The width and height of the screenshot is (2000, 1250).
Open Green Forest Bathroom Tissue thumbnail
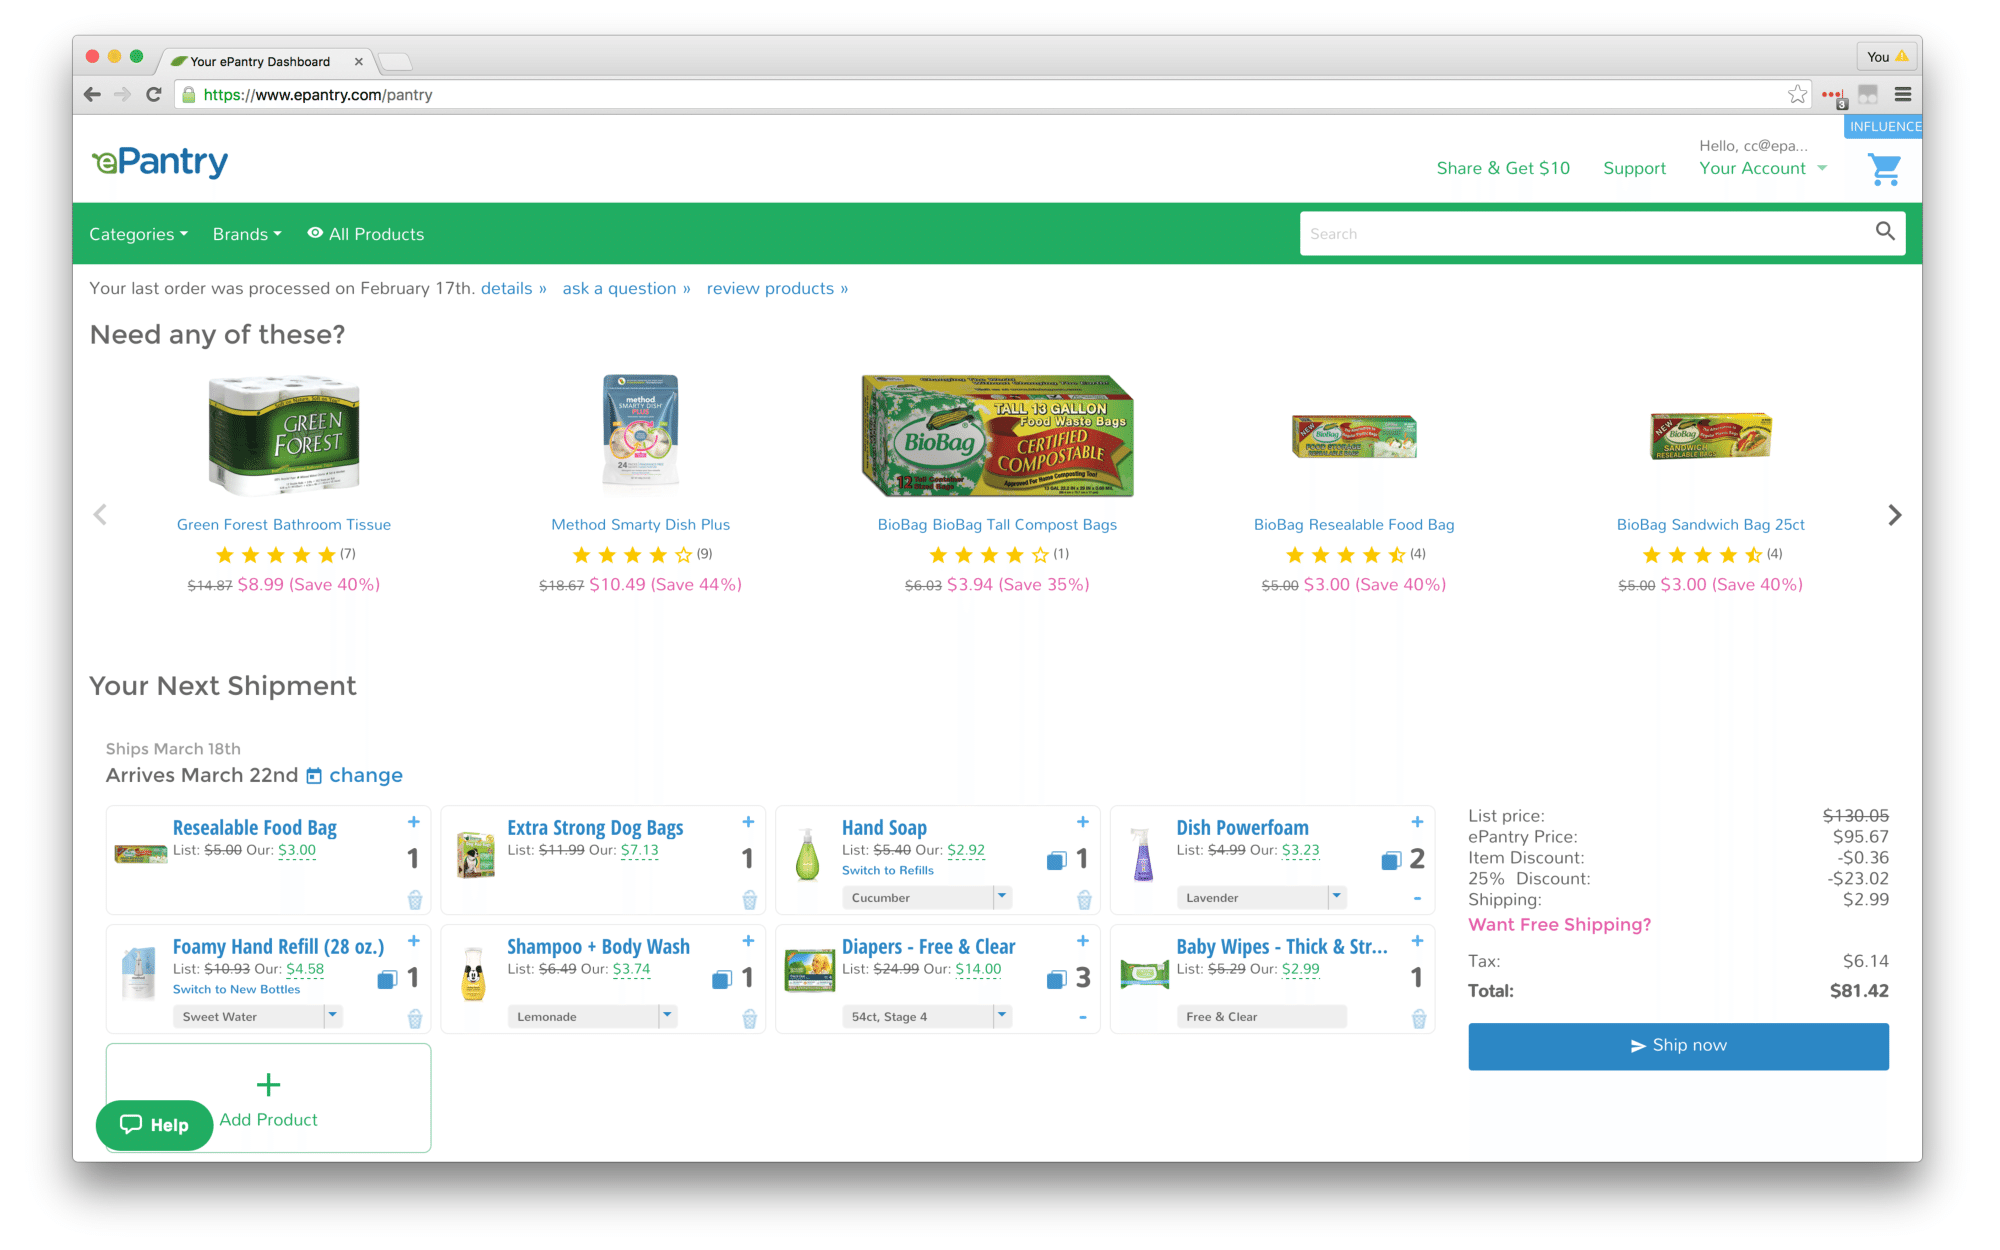(284, 435)
